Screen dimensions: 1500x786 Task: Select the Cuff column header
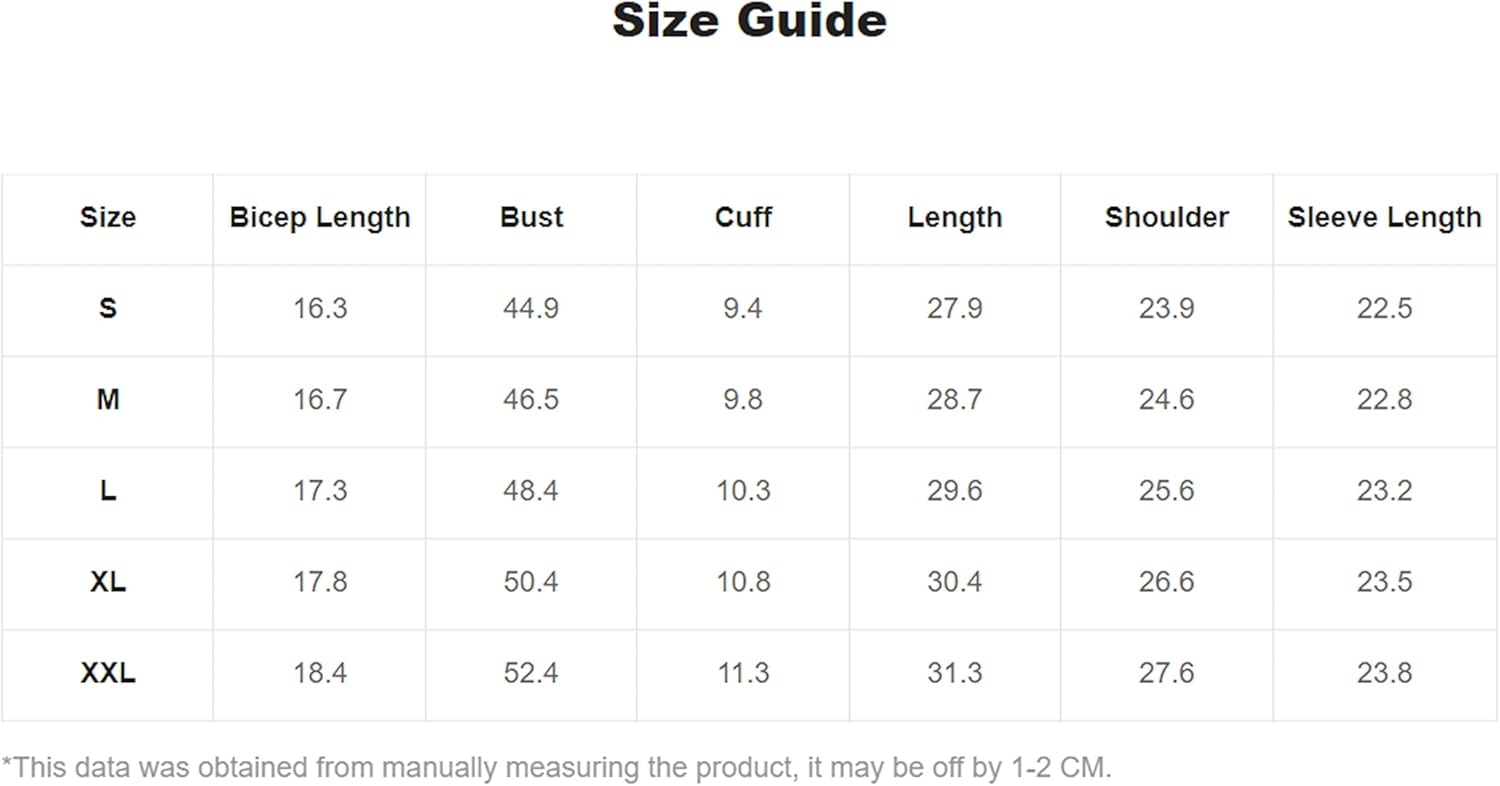click(743, 218)
